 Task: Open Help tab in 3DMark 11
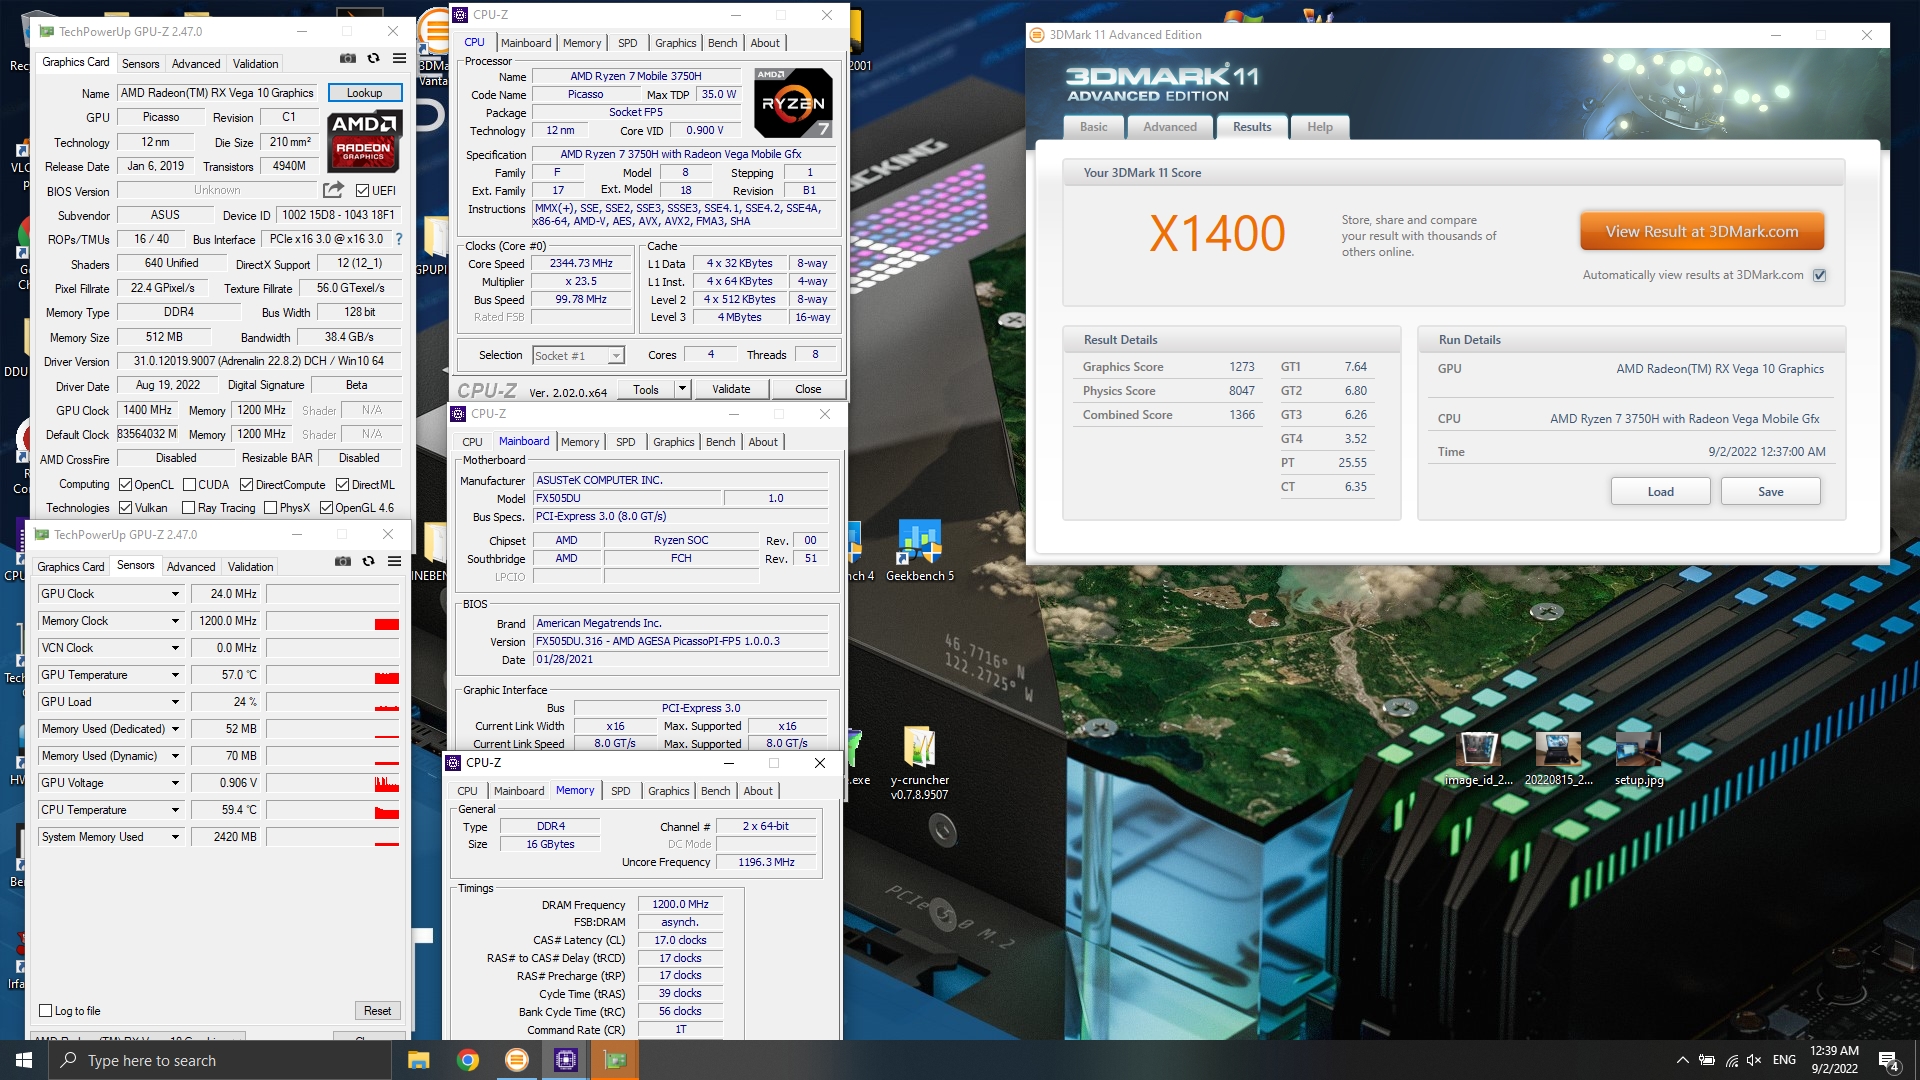tap(1319, 127)
